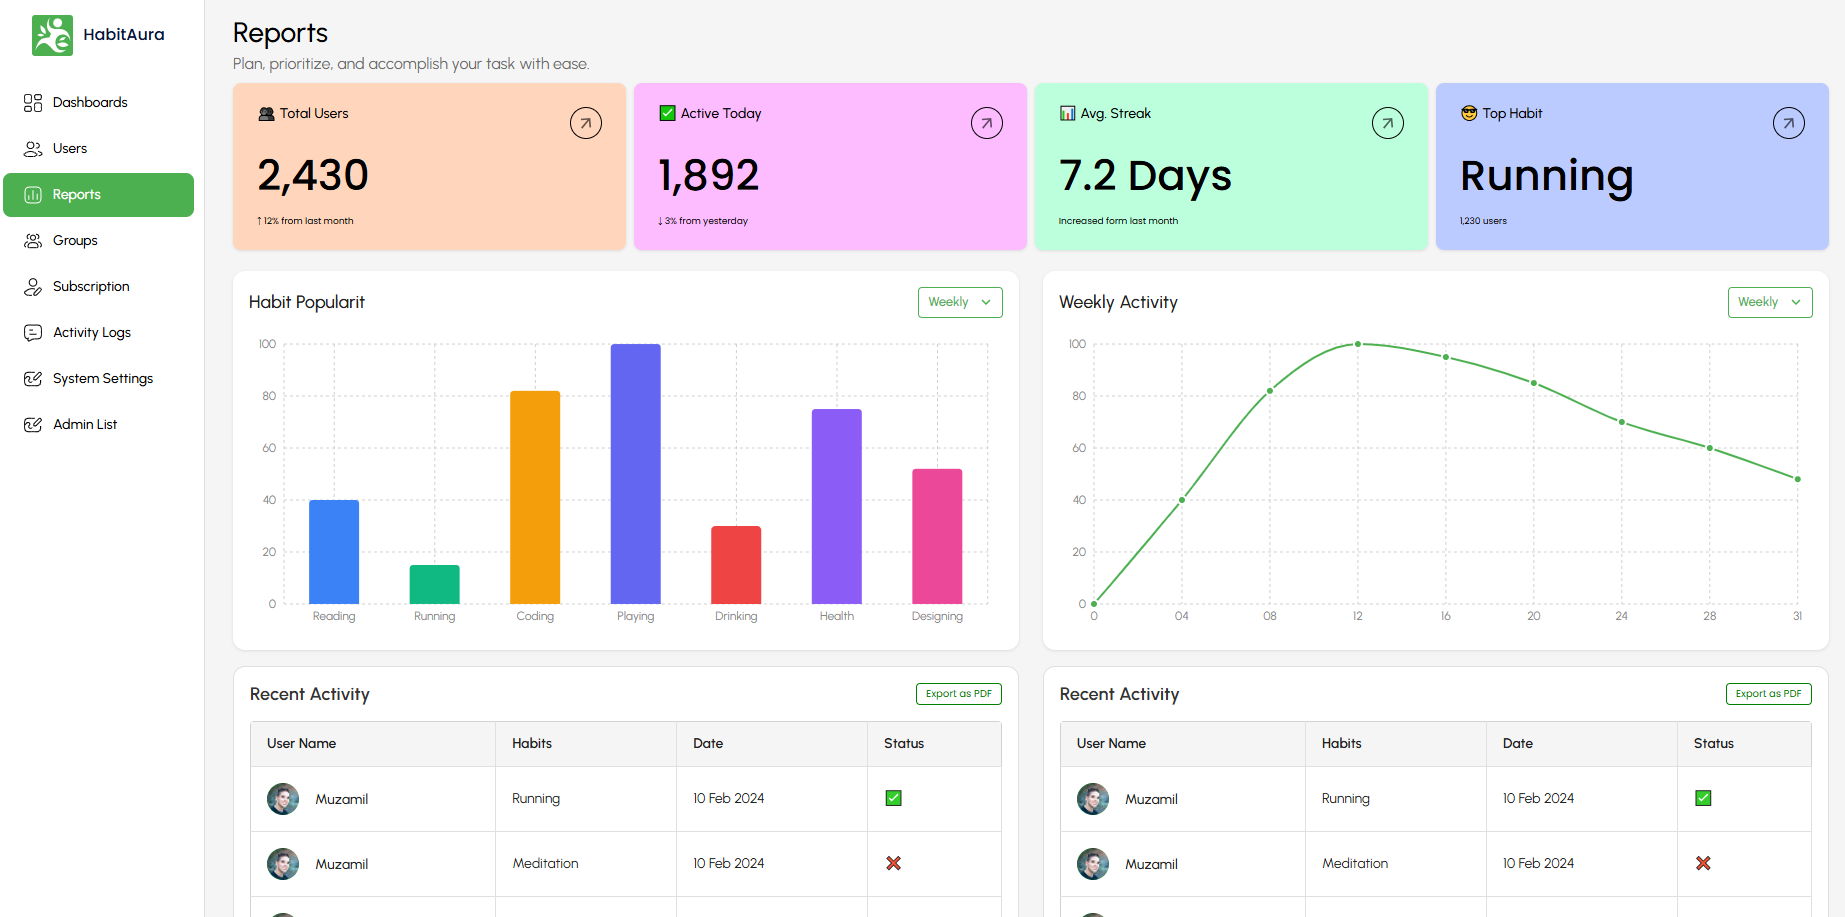This screenshot has width=1845, height=917.
Task: Click the Avg. Streak bar chart icon
Action: pyautogui.click(x=1067, y=113)
